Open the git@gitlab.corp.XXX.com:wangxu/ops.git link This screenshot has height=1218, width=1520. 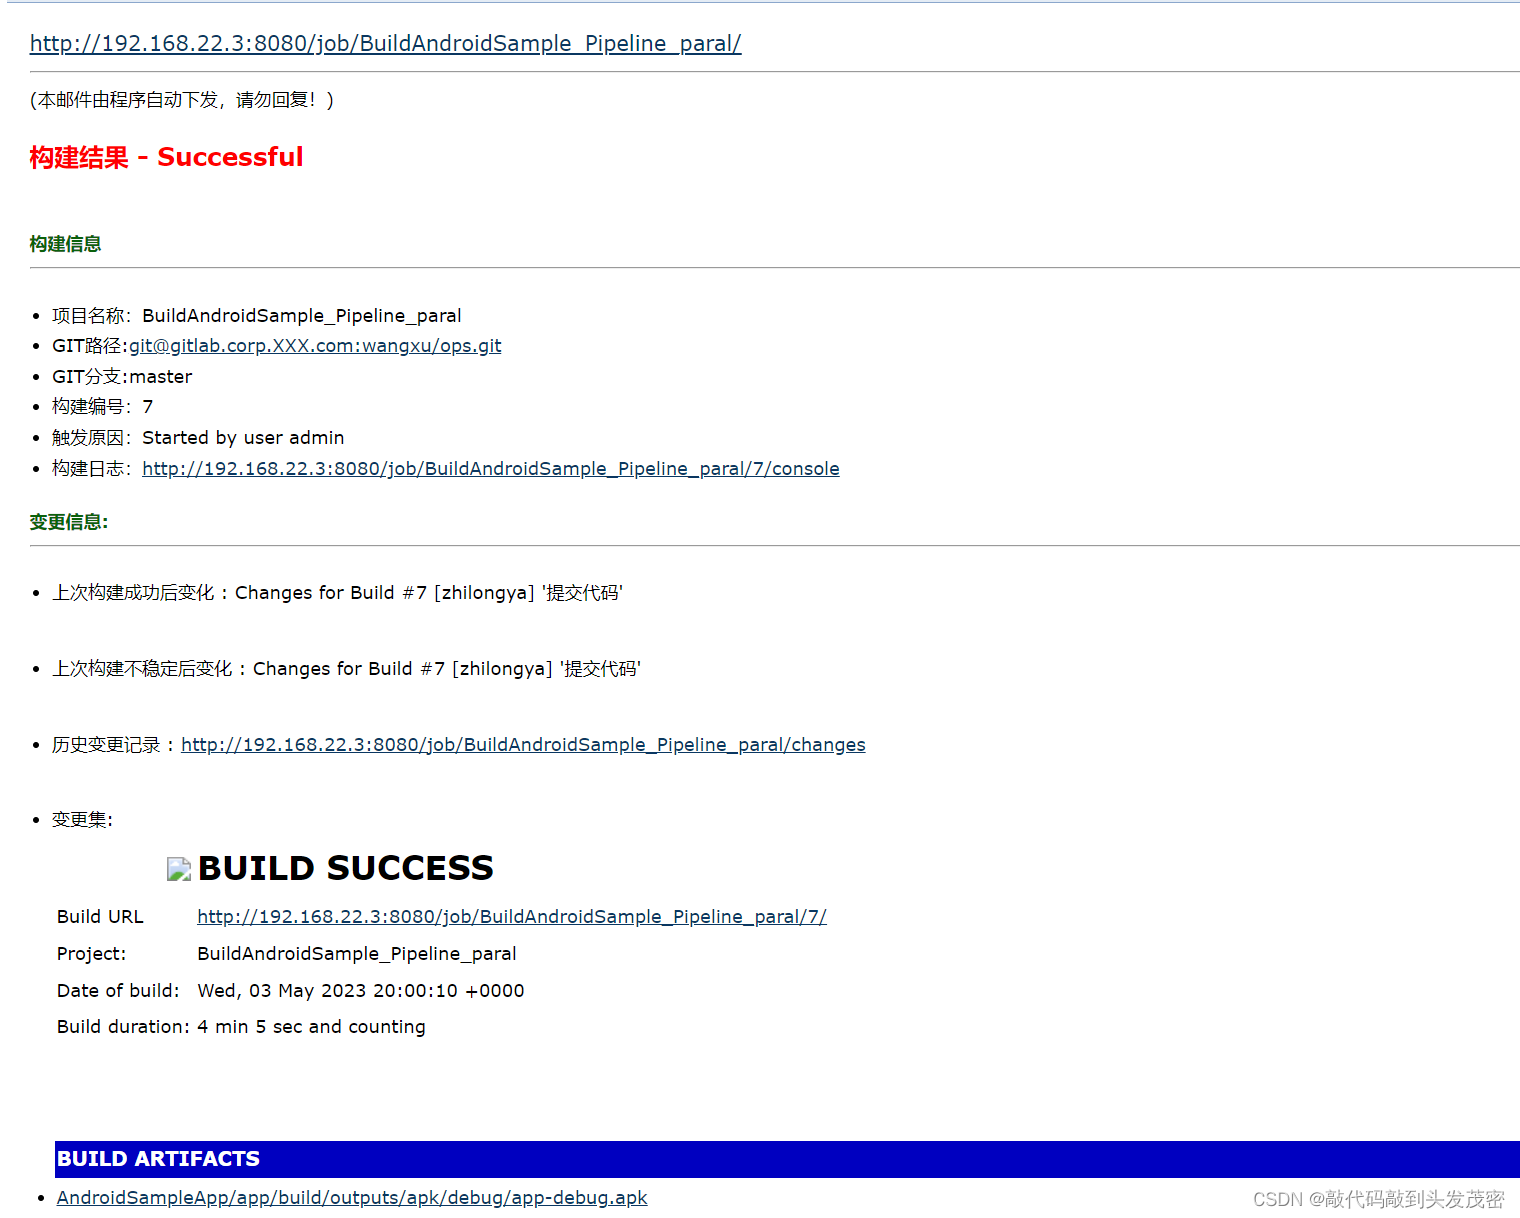315,345
